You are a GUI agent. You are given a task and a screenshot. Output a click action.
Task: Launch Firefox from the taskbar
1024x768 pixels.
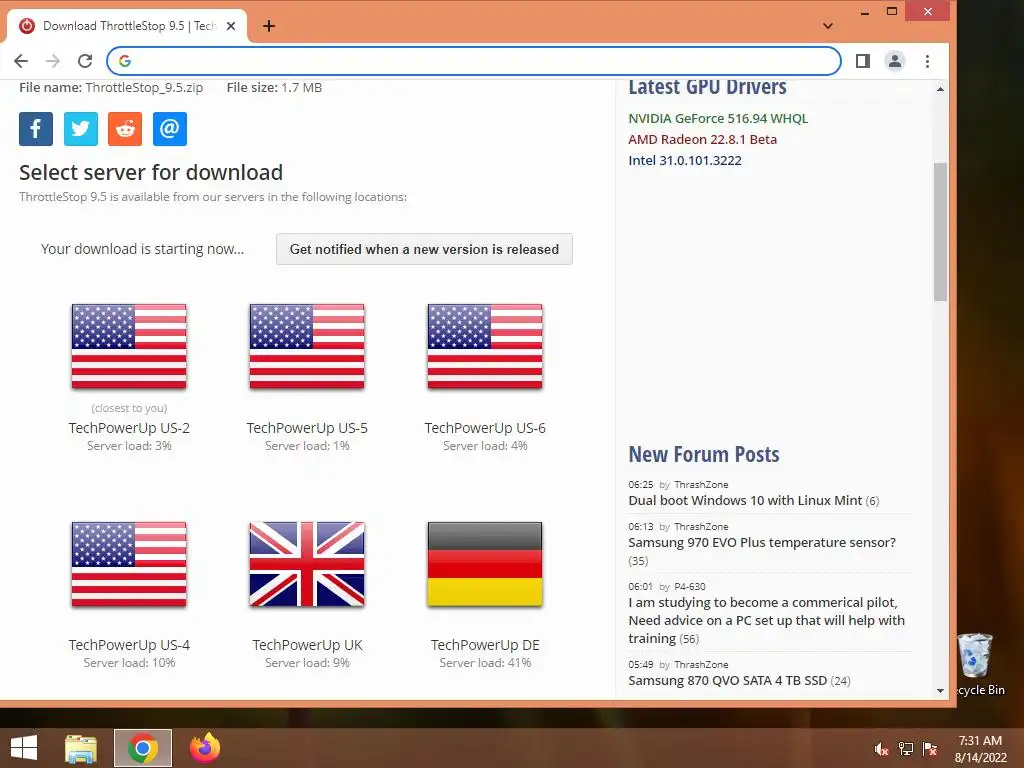point(204,748)
